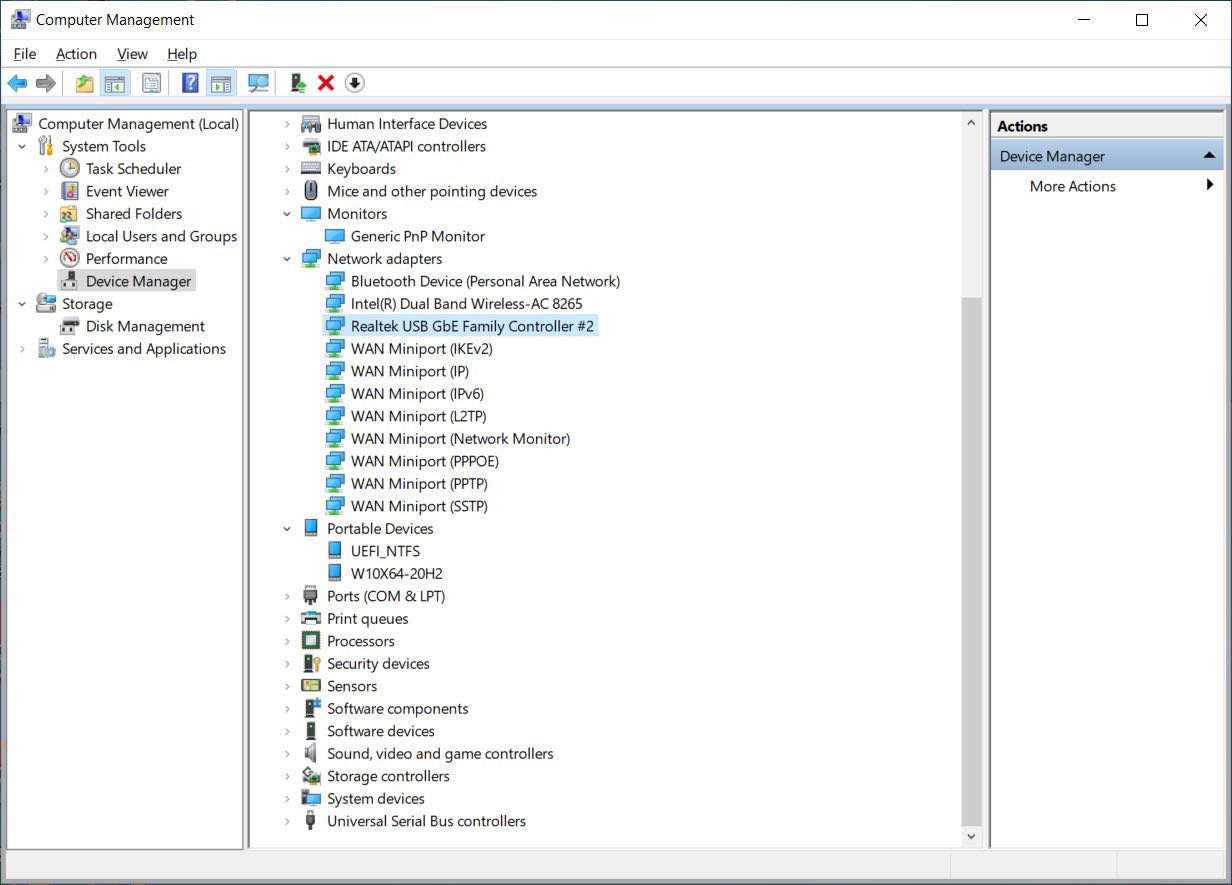
Task: Click the red X Uninstall device icon
Action: (325, 83)
